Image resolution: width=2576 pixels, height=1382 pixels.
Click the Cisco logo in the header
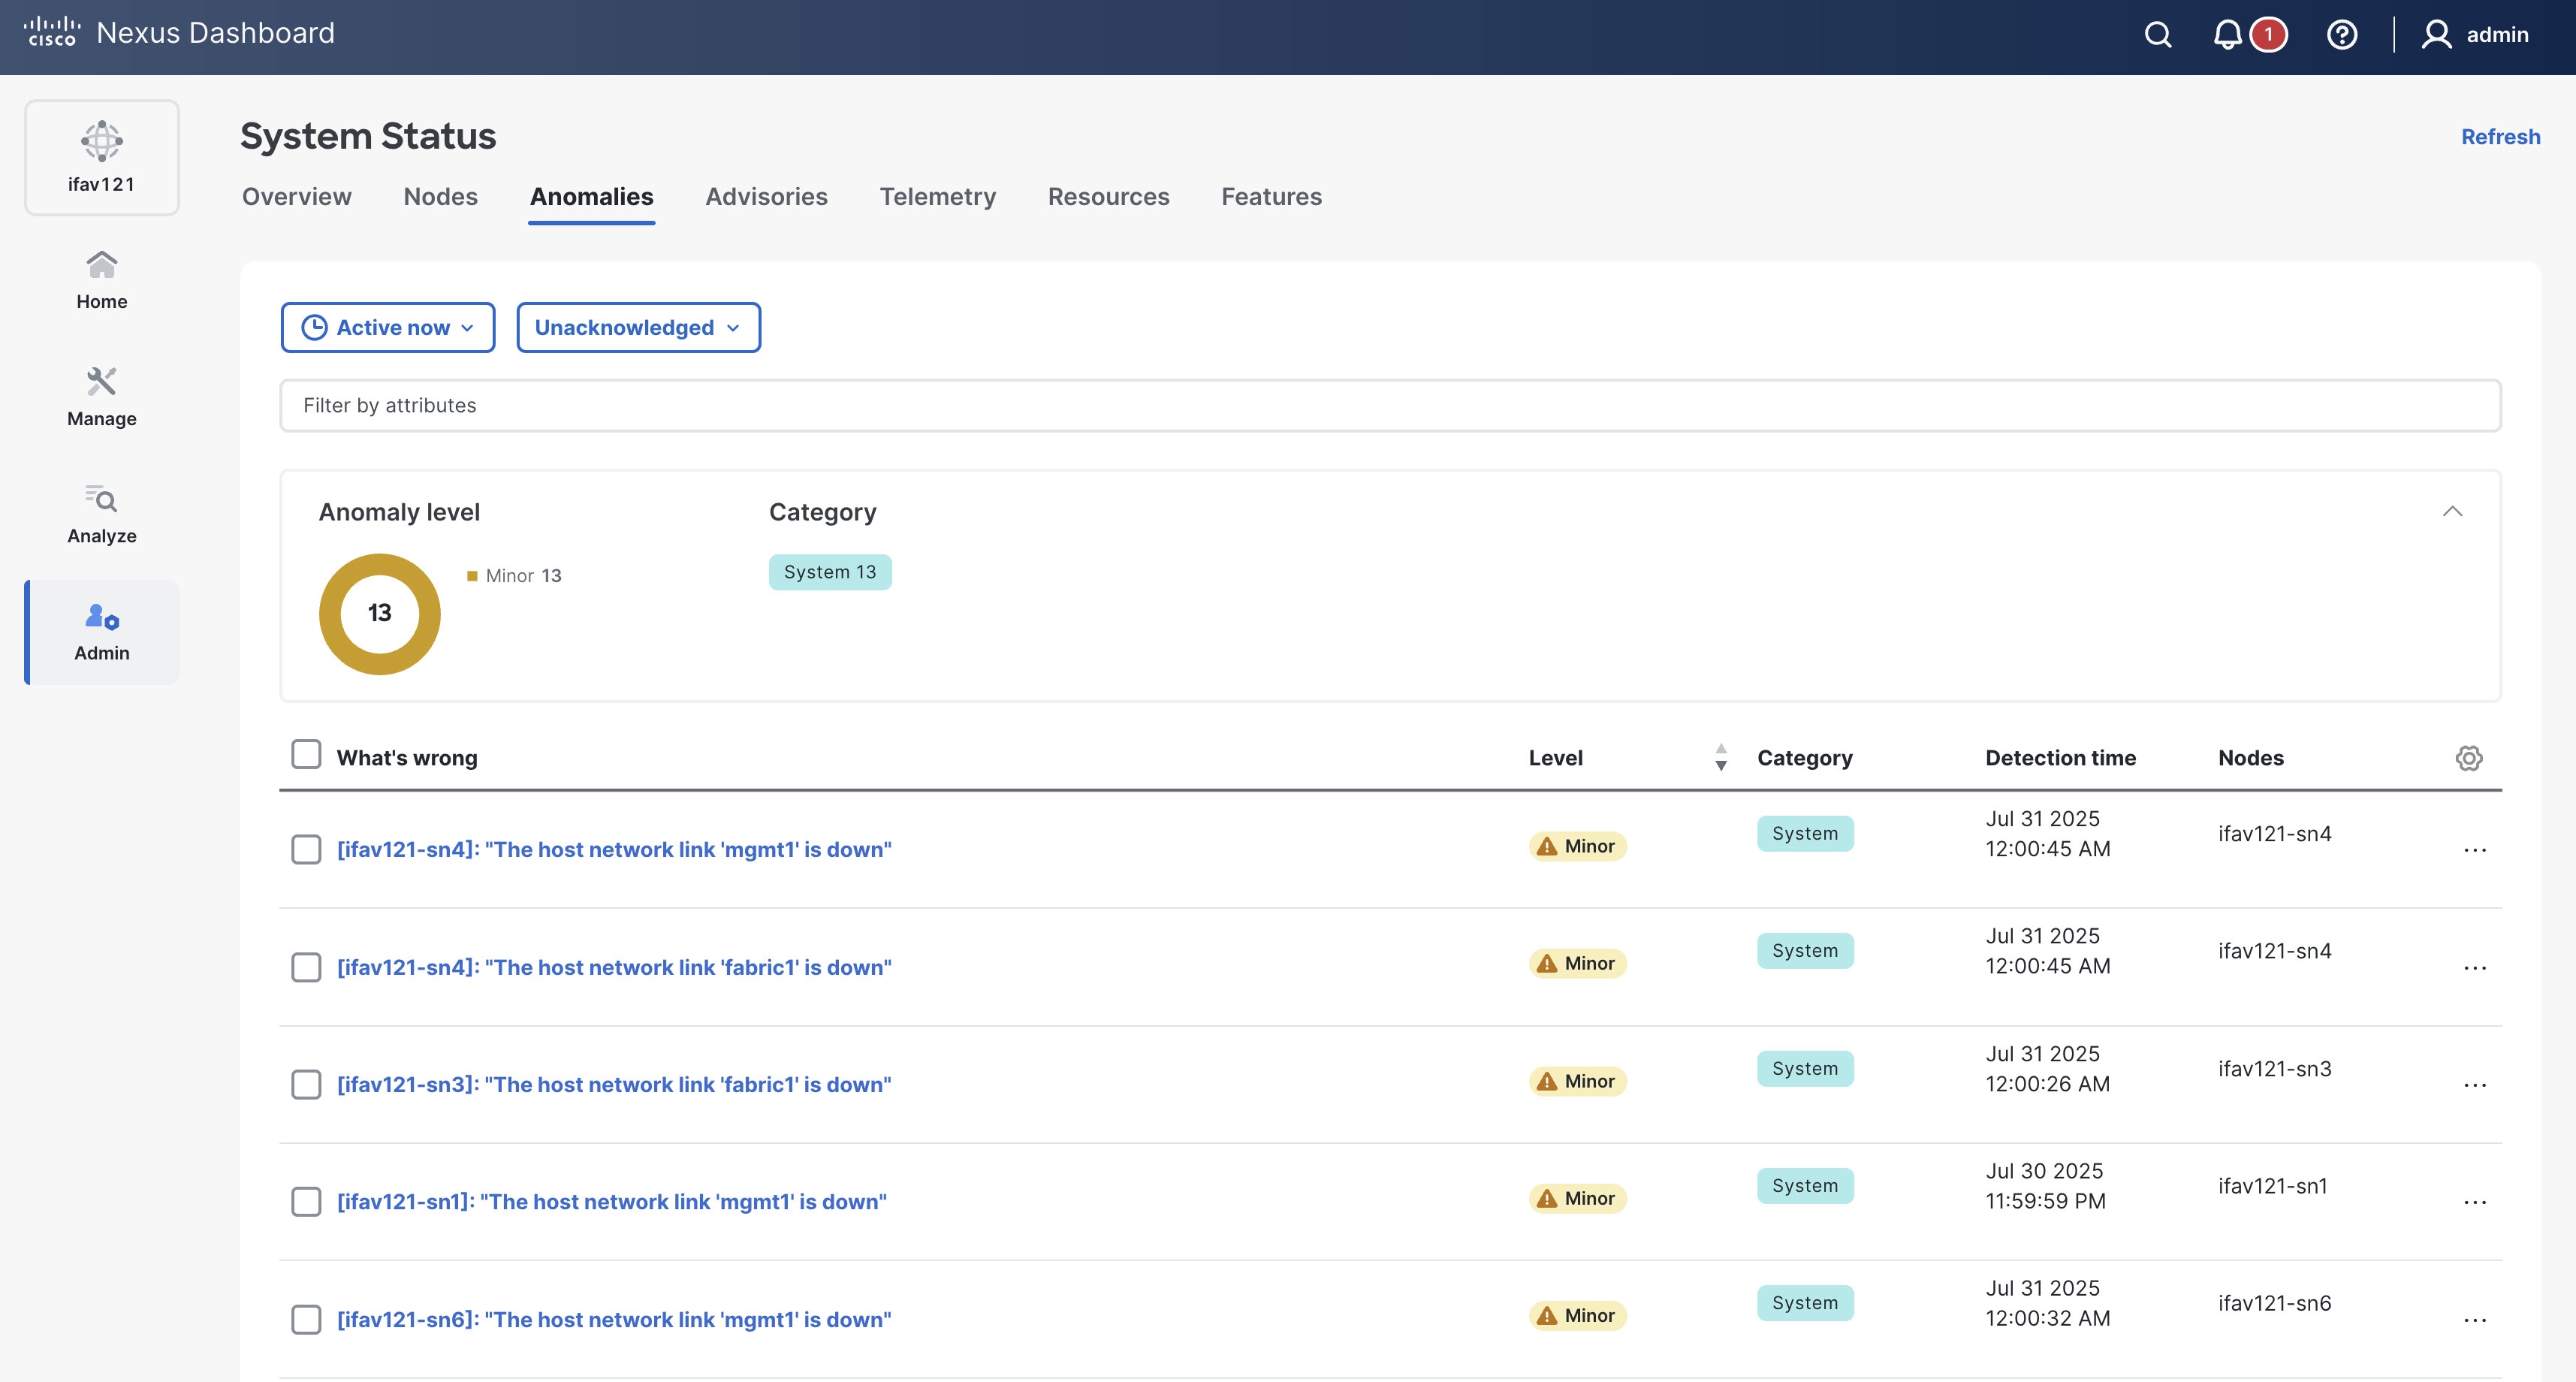(x=52, y=32)
